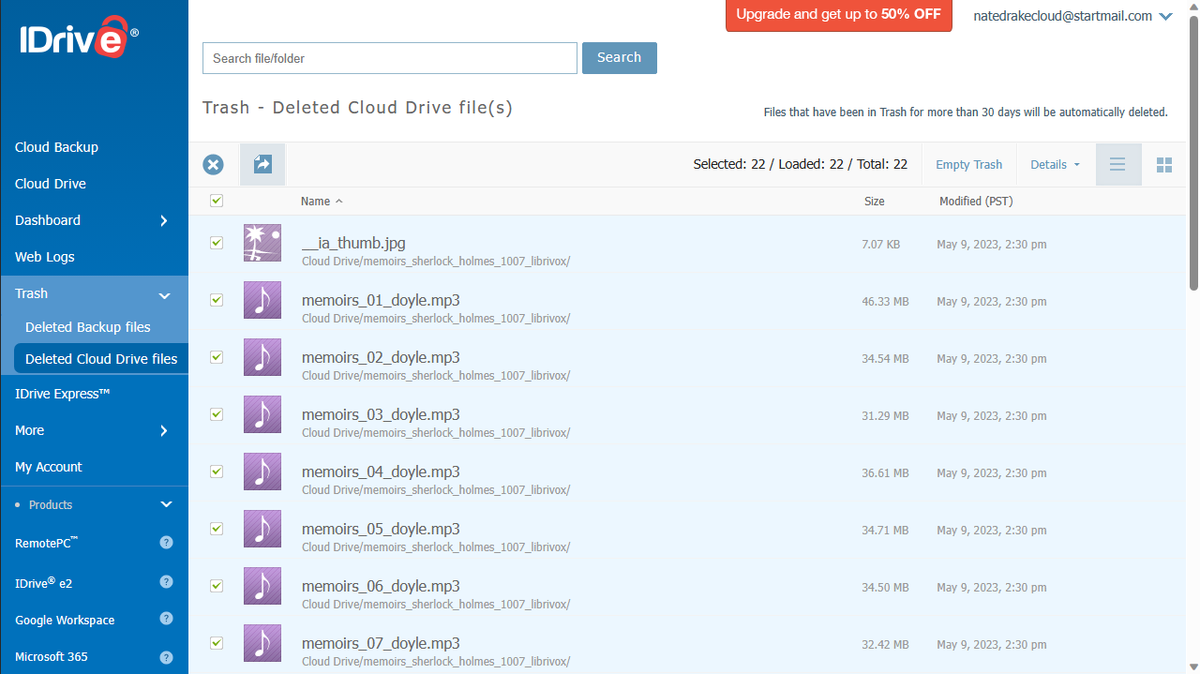
Task: Click the clear selection X icon
Action: [212, 164]
